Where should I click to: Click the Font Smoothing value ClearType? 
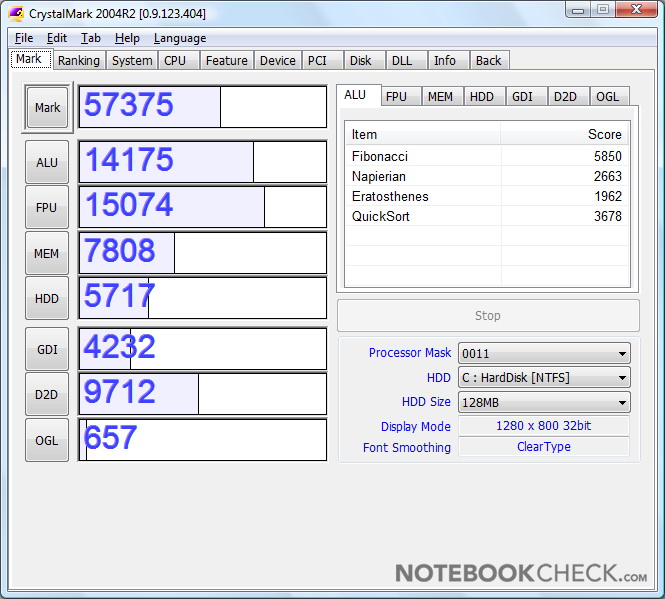pos(544,447)
